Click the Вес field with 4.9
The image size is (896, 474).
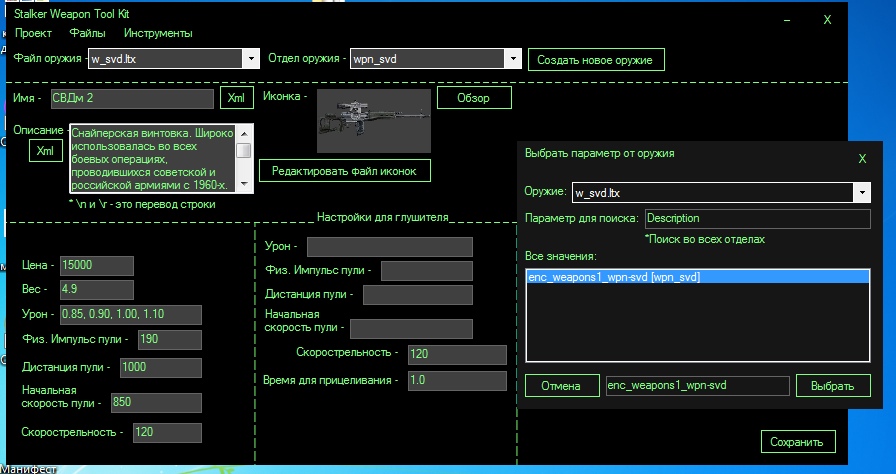click(x=97, y=290)
